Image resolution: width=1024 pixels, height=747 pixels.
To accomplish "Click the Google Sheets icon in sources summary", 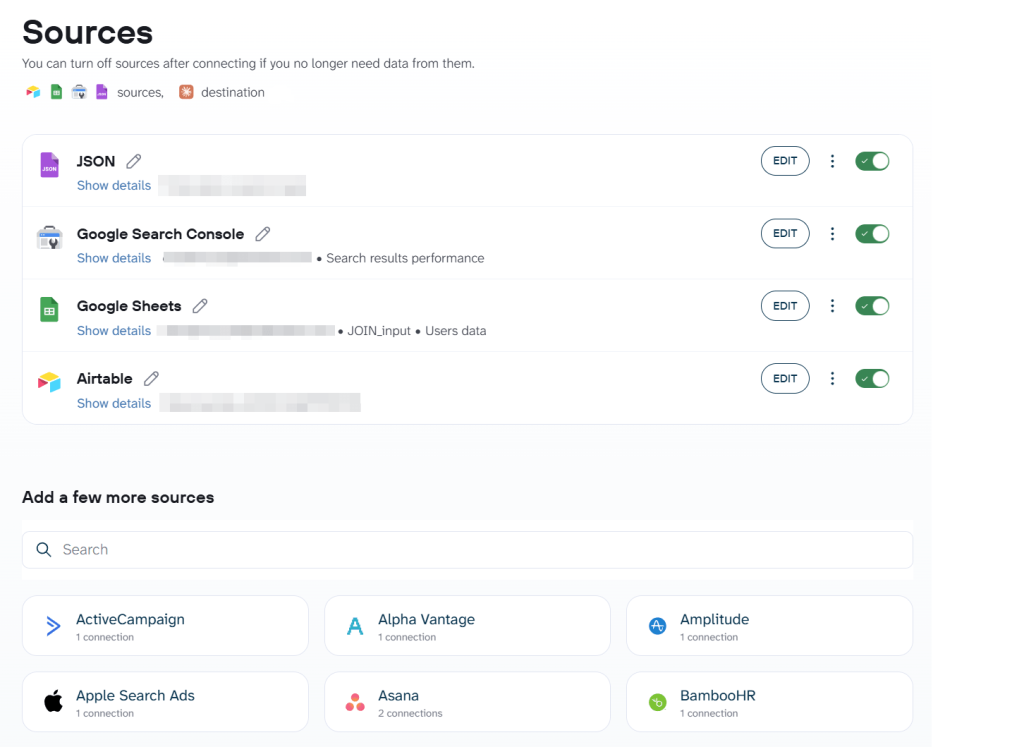I will [x=57, y=92].
